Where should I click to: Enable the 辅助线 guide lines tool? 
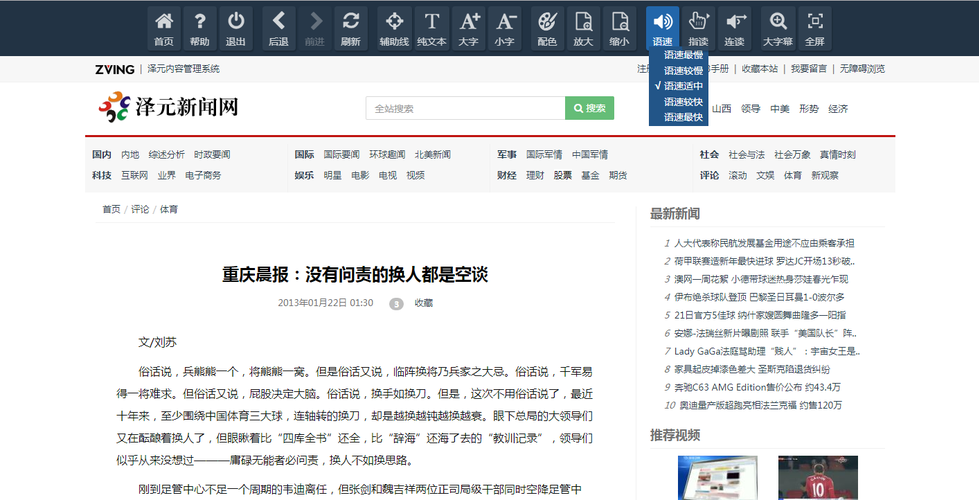point(394,28)
